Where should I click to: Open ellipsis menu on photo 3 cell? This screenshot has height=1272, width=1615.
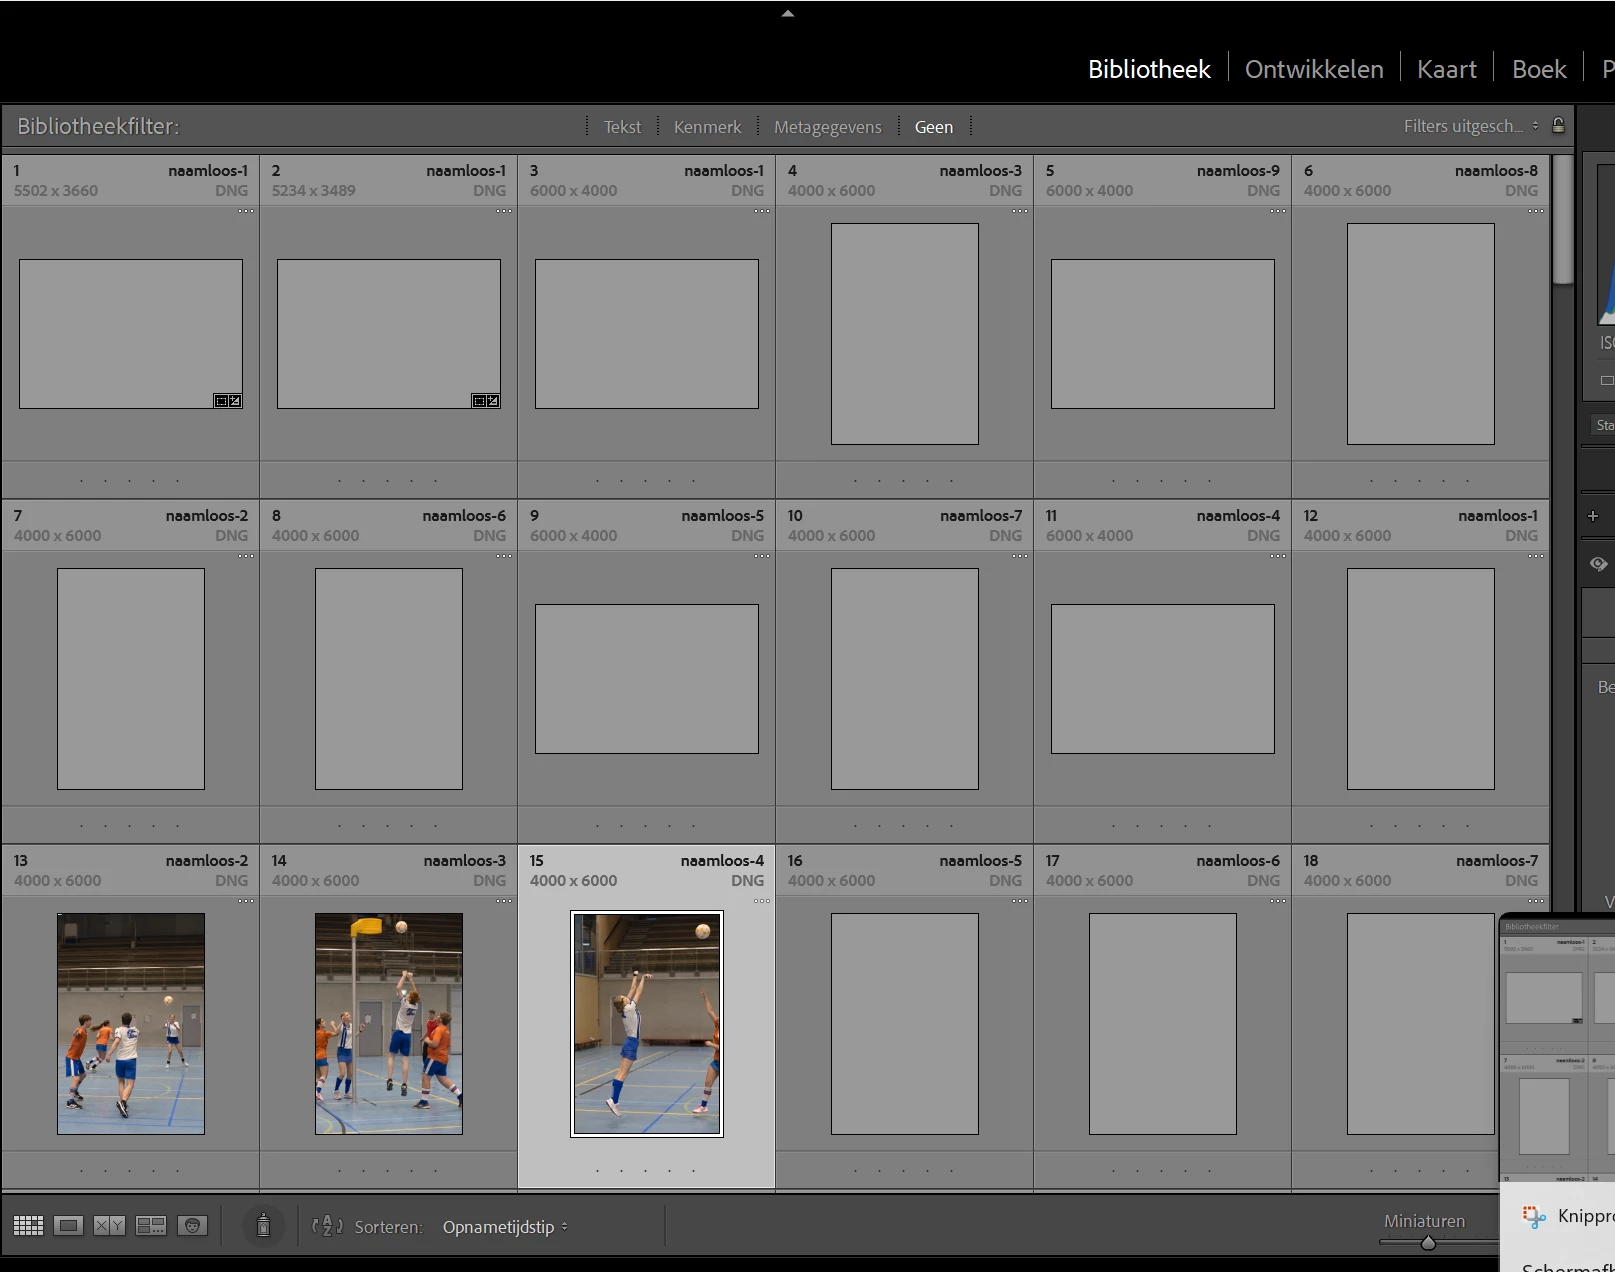click(762, 211)
